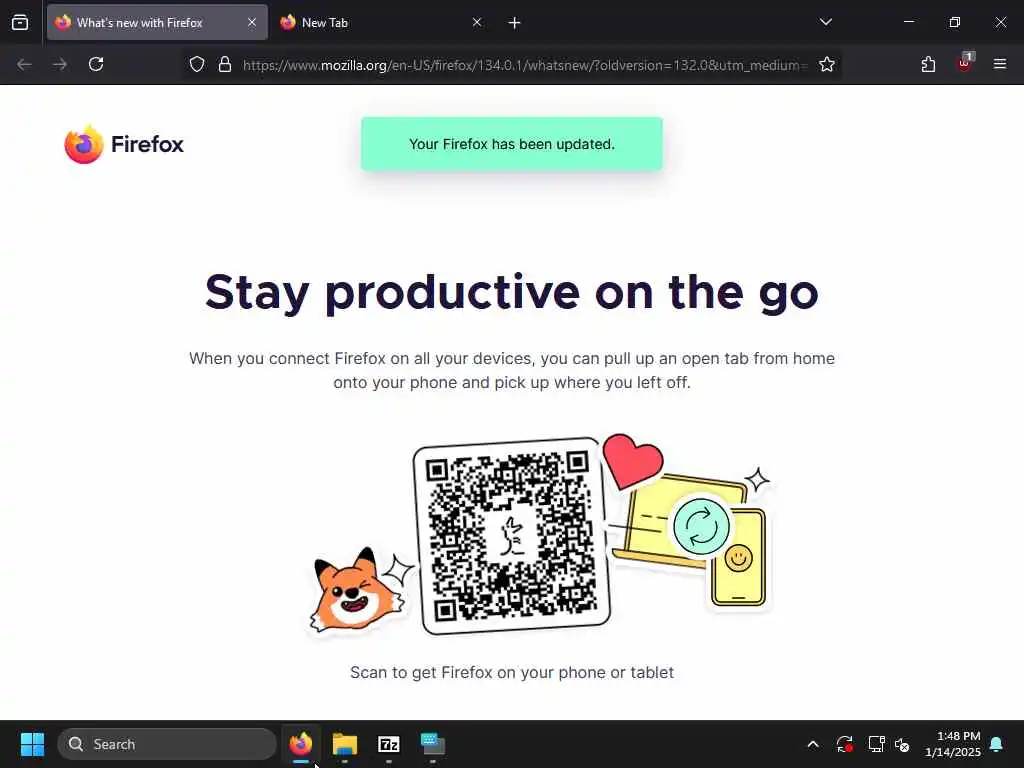Open the clock showing 1:48 PM
The height and width of the screenshot is (768, 1024).
(x=952, y=744)
